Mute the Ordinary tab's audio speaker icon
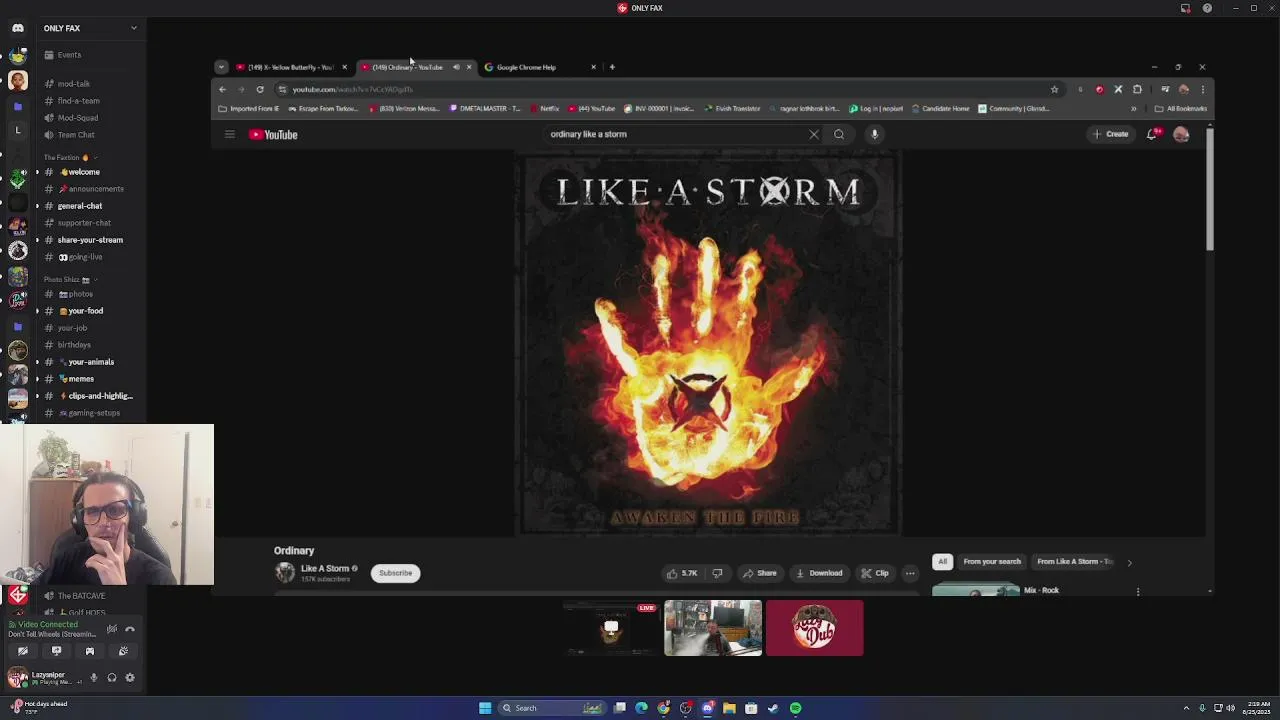This screenshot has height=720, width=1280. 456,67
